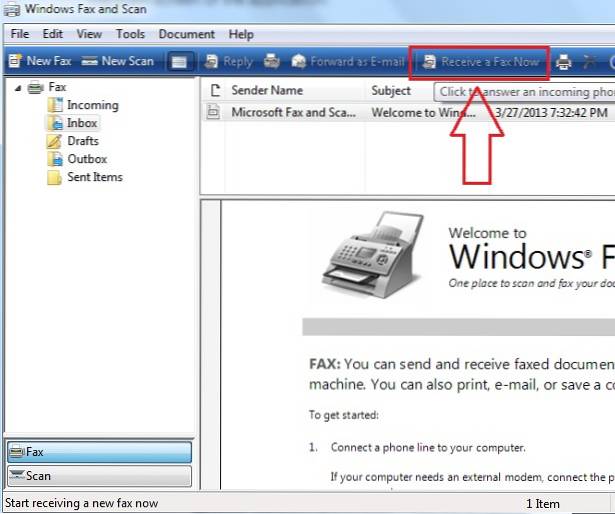Open the Tools menu
The height and width of the screenshot is (514, 615).
(x=130, y=34)
